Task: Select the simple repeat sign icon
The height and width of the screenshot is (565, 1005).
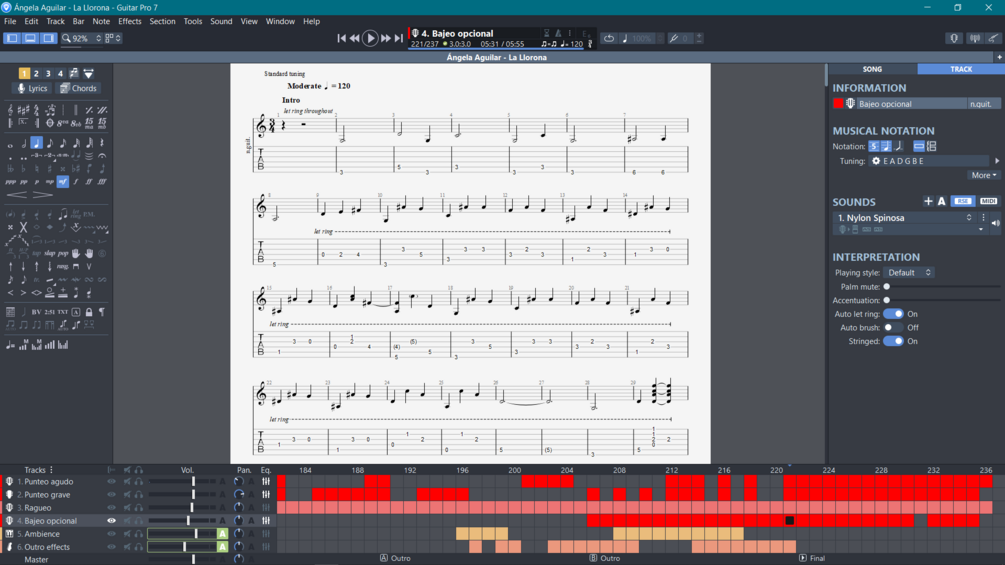Action: coord(89,110)
